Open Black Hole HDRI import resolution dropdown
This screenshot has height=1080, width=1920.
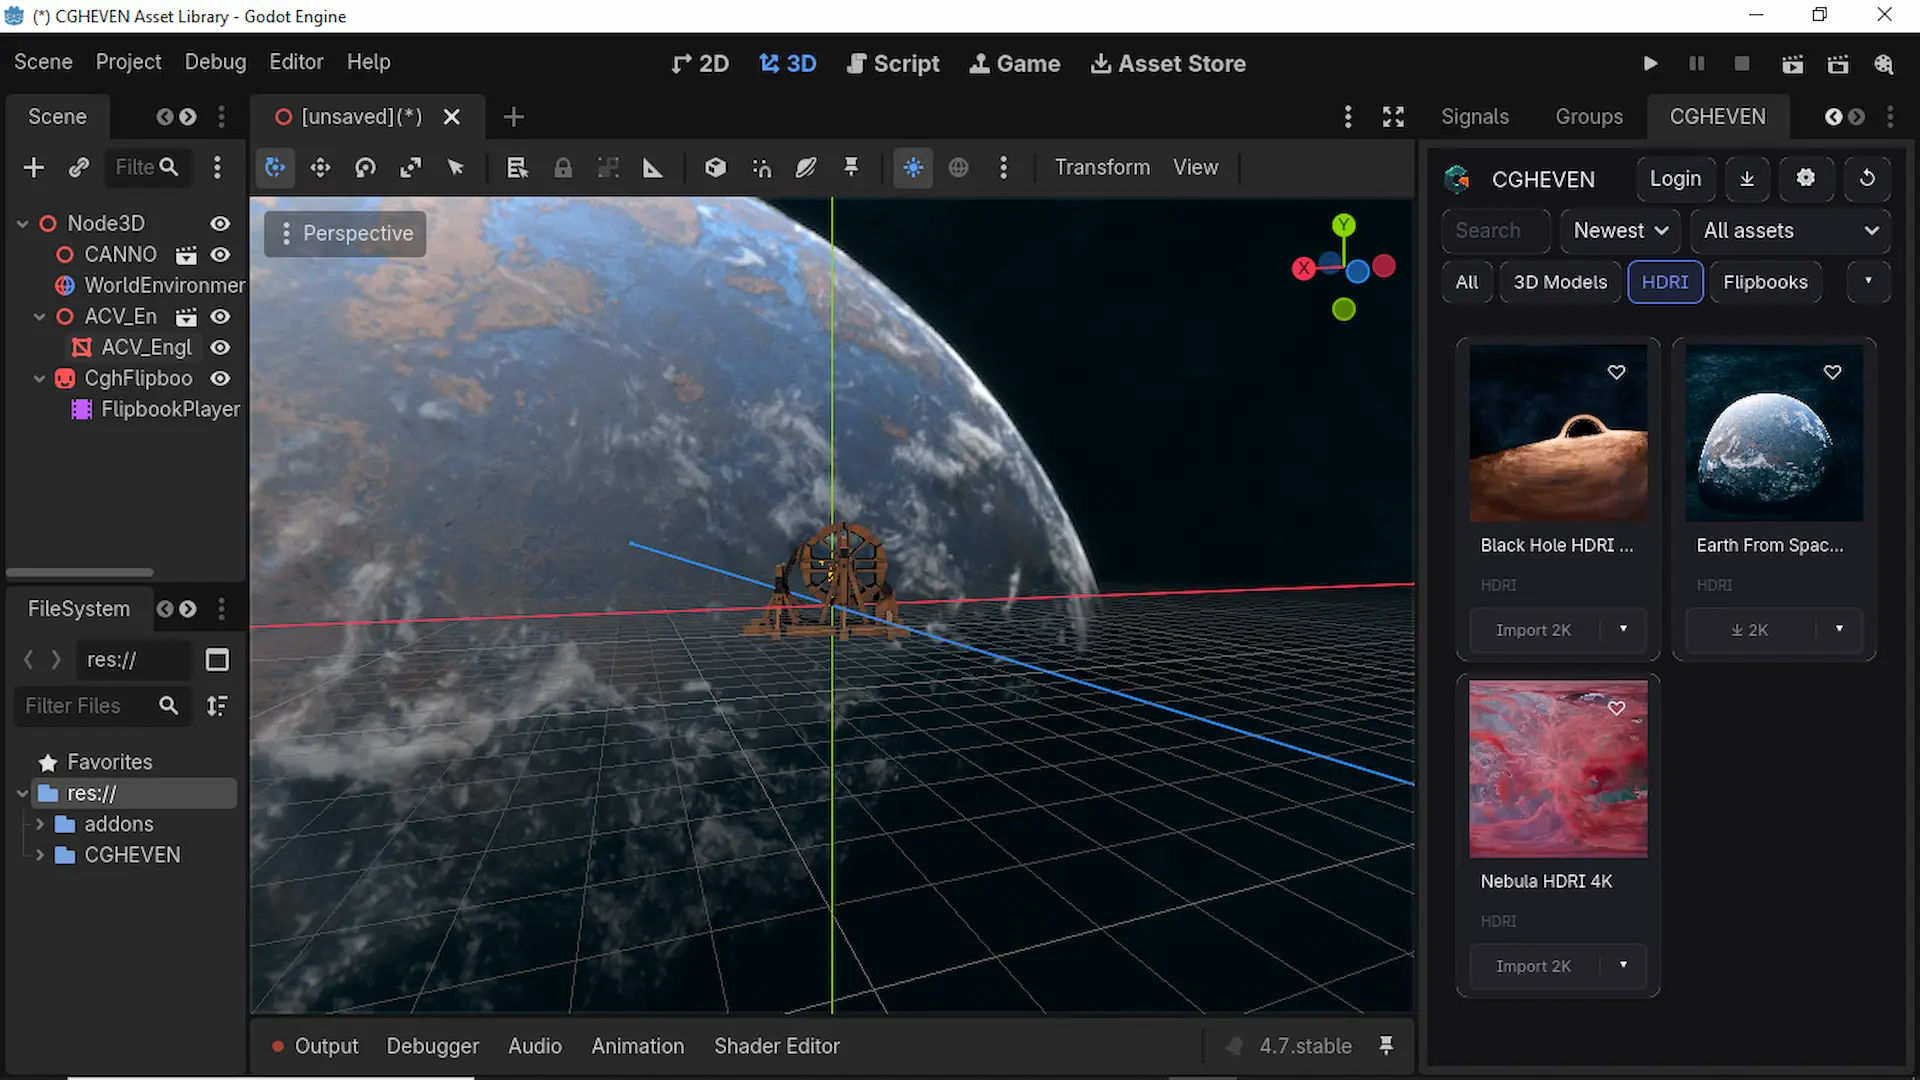click(1623, 630)
